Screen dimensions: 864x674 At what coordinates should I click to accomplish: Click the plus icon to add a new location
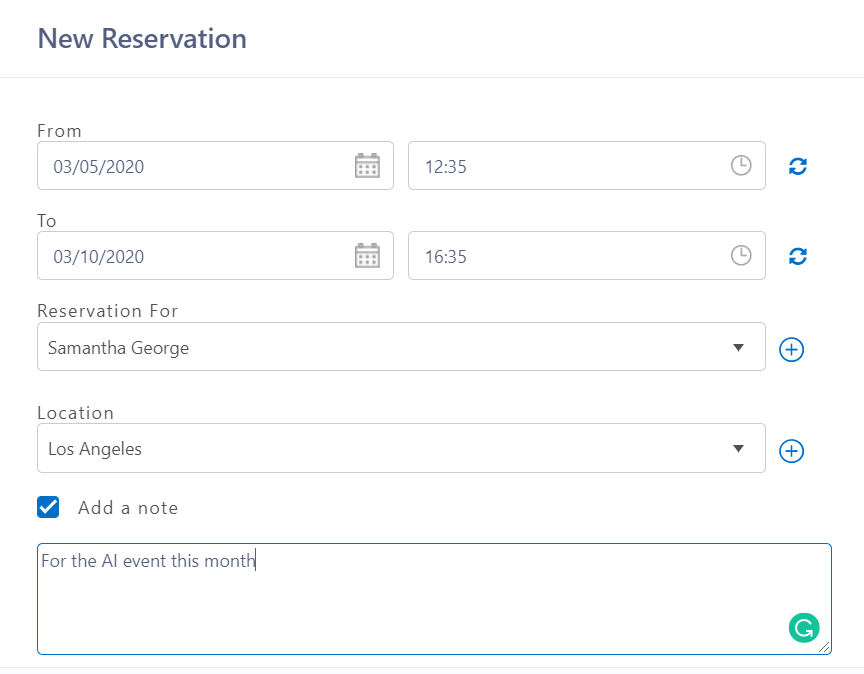[x=791, y=451]
